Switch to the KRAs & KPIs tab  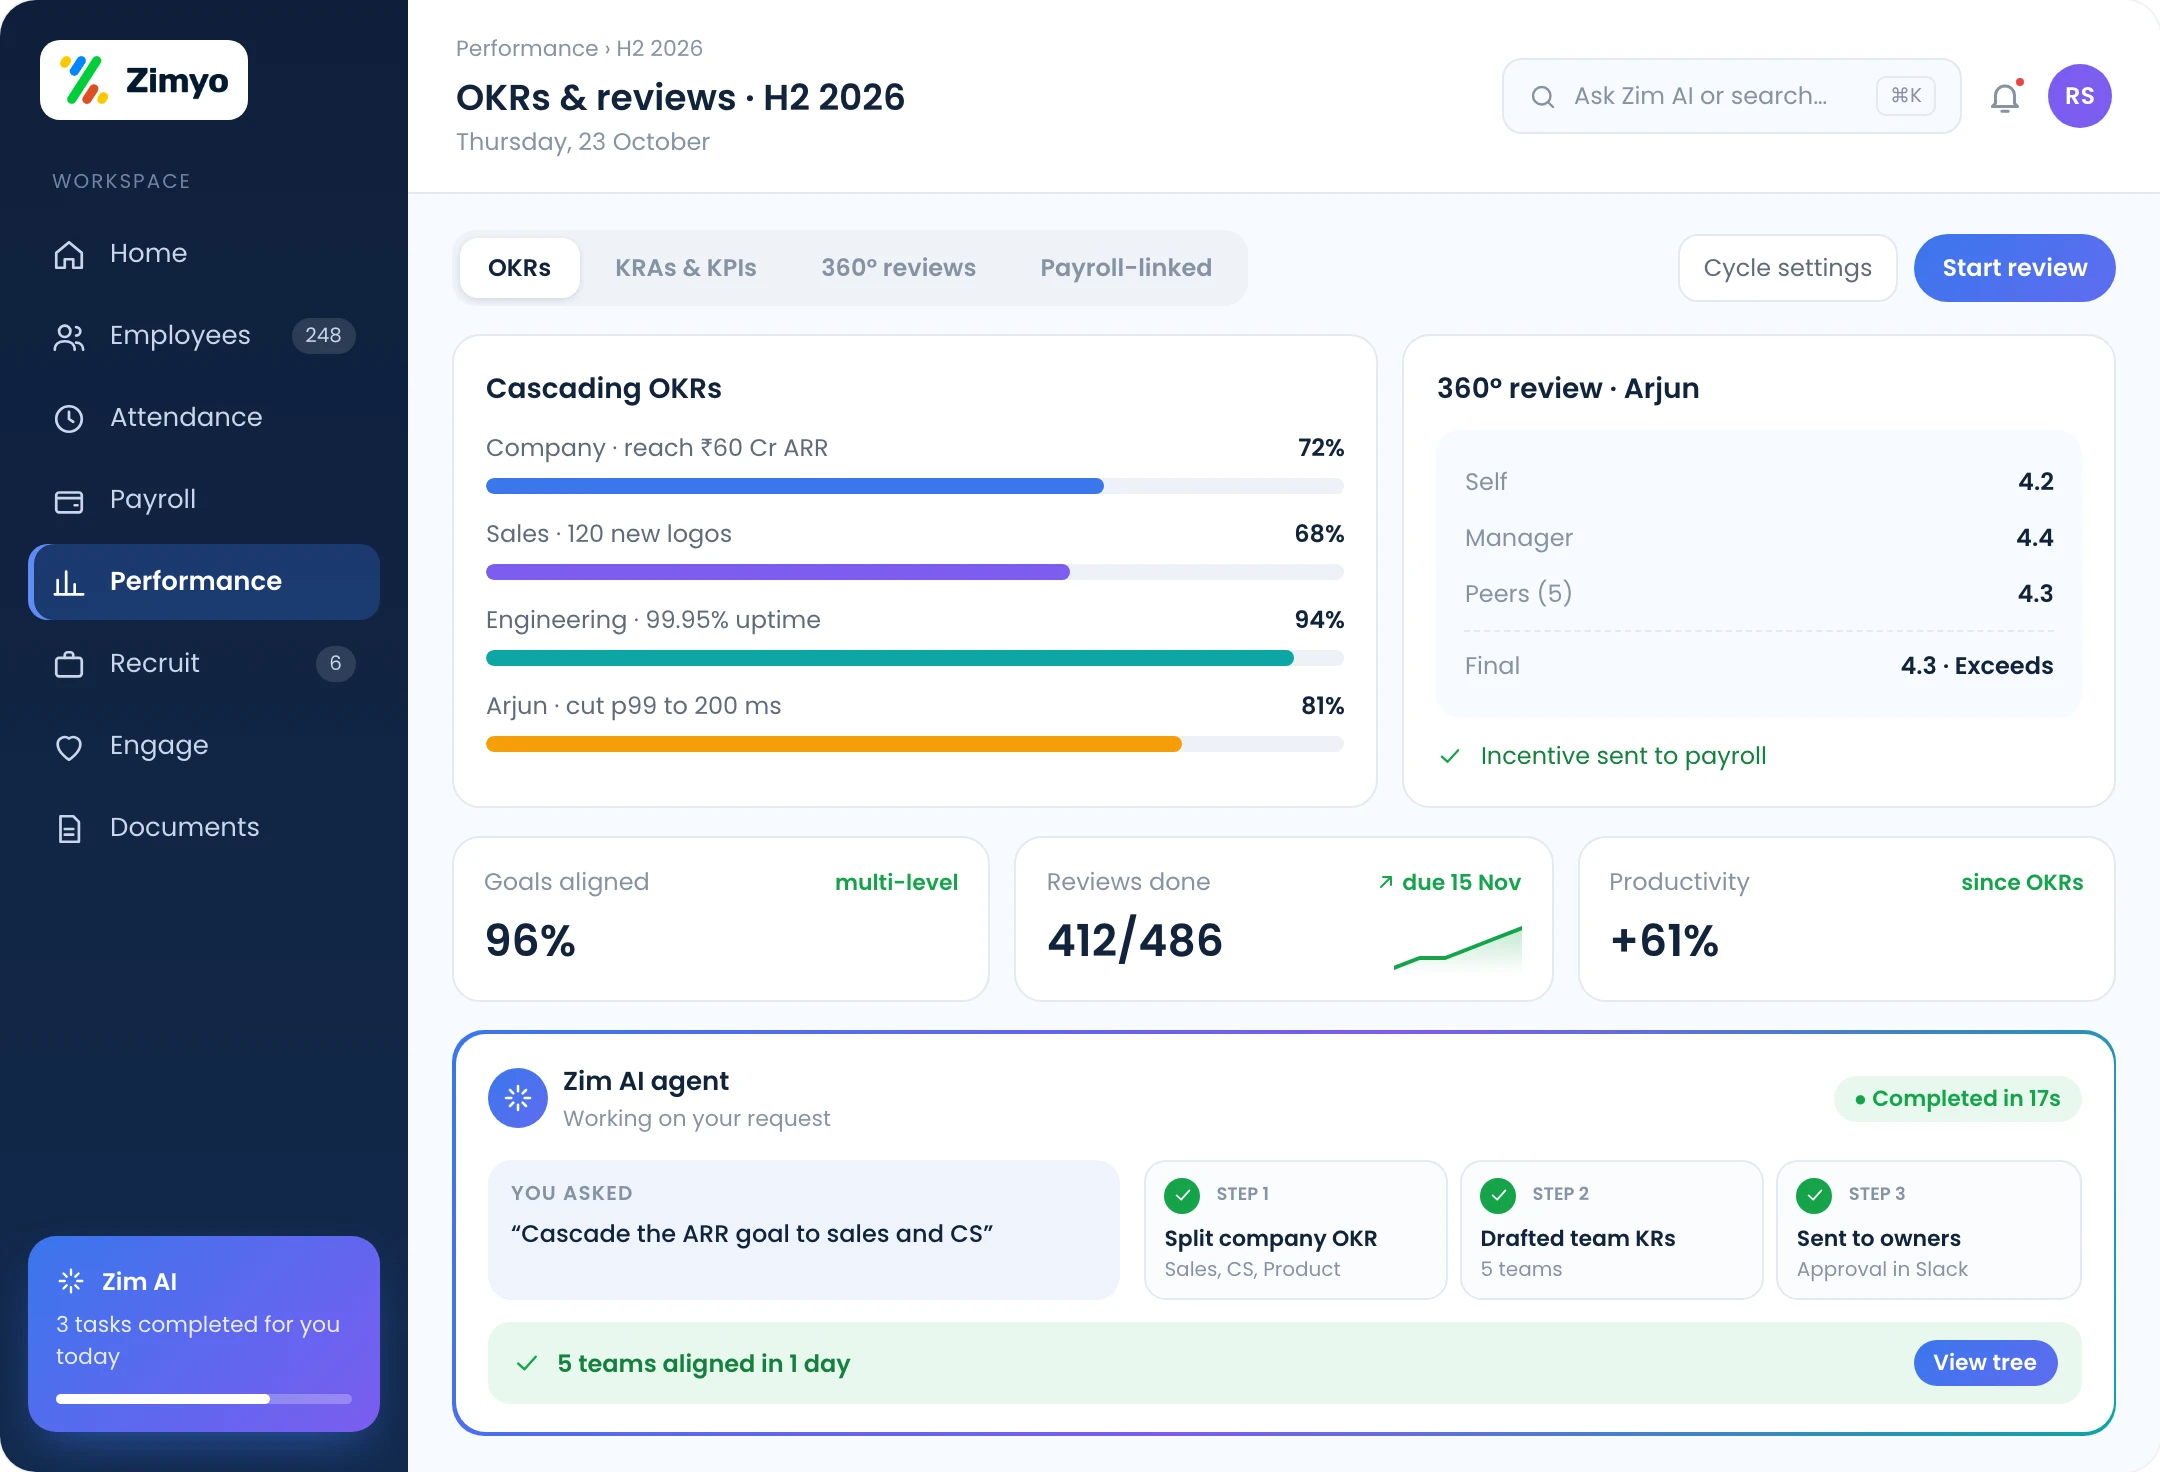click(686, 268)
